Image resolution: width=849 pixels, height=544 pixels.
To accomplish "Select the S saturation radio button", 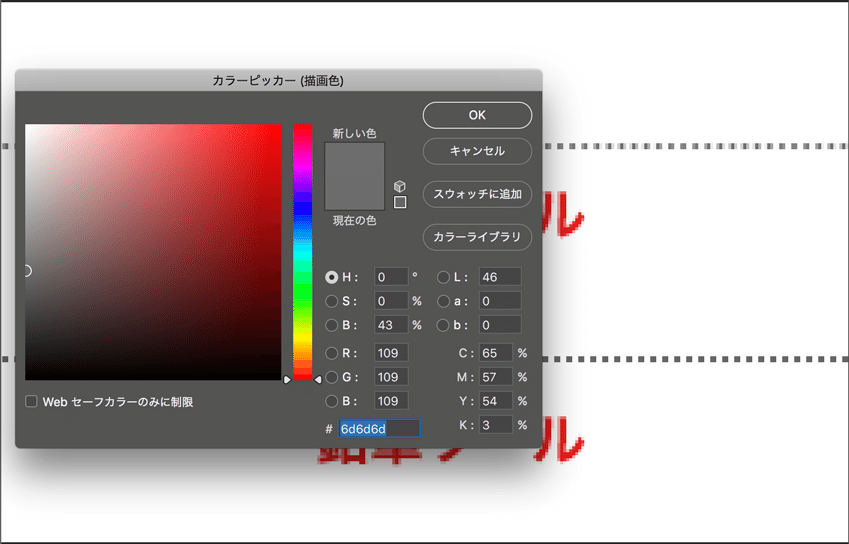I will click(x=331, y=301).
